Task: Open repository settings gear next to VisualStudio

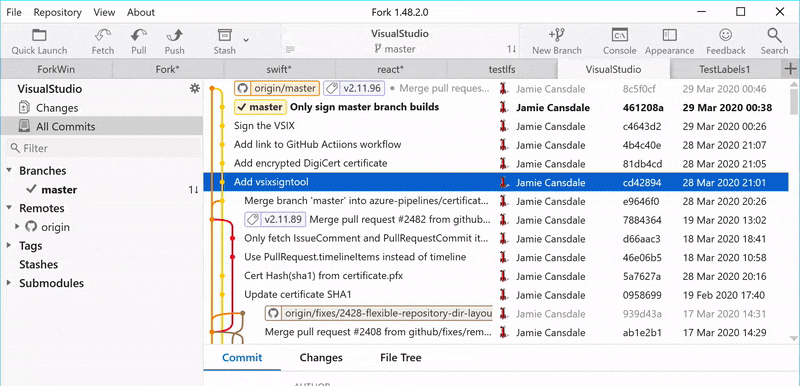Action: [194, 89]
